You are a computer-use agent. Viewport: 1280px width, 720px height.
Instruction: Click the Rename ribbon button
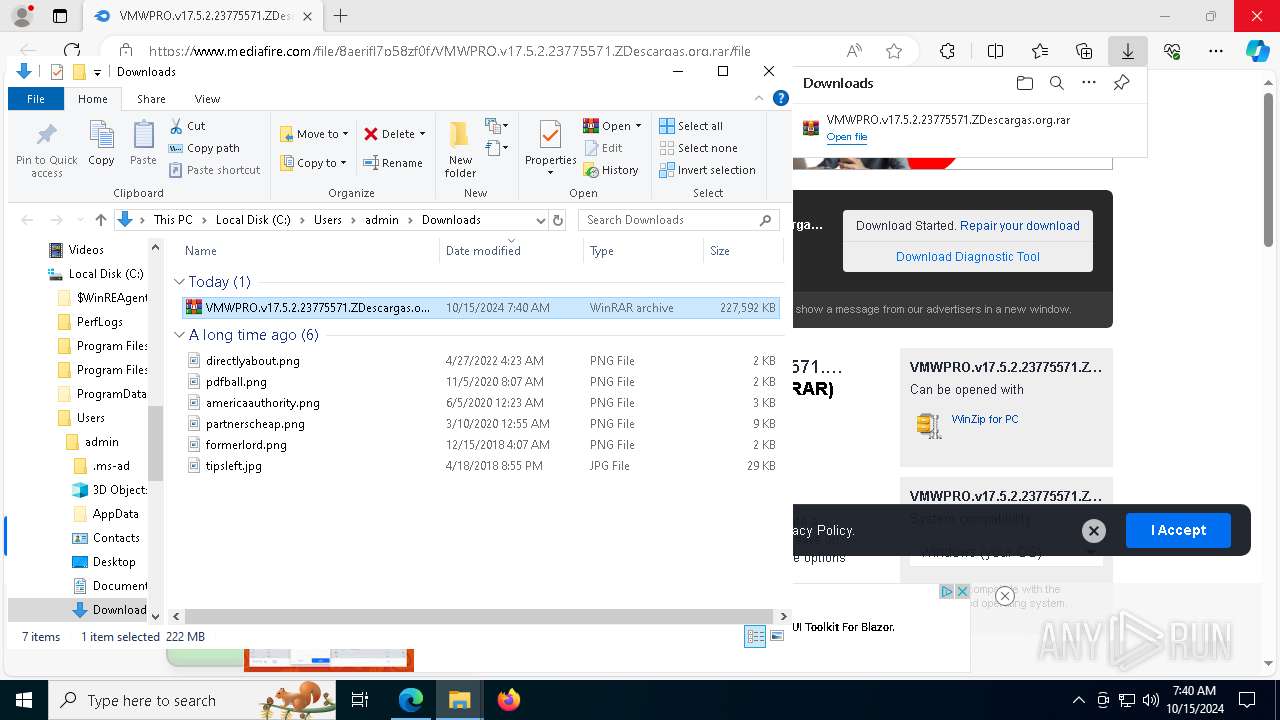click(x=393, y=163)
